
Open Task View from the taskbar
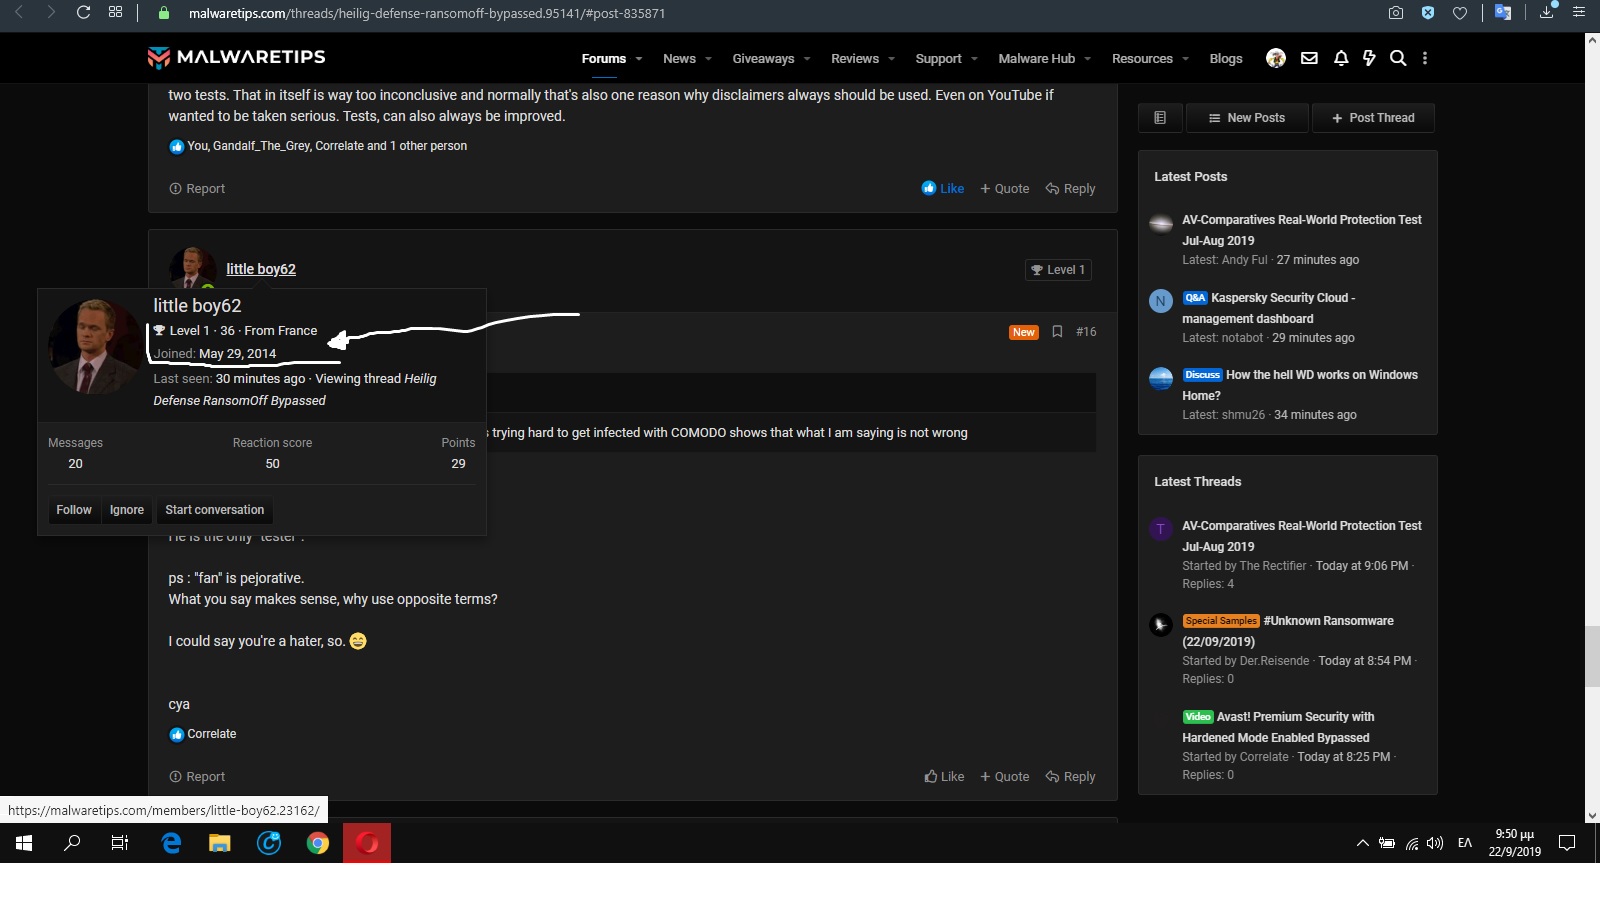point(120,843)
